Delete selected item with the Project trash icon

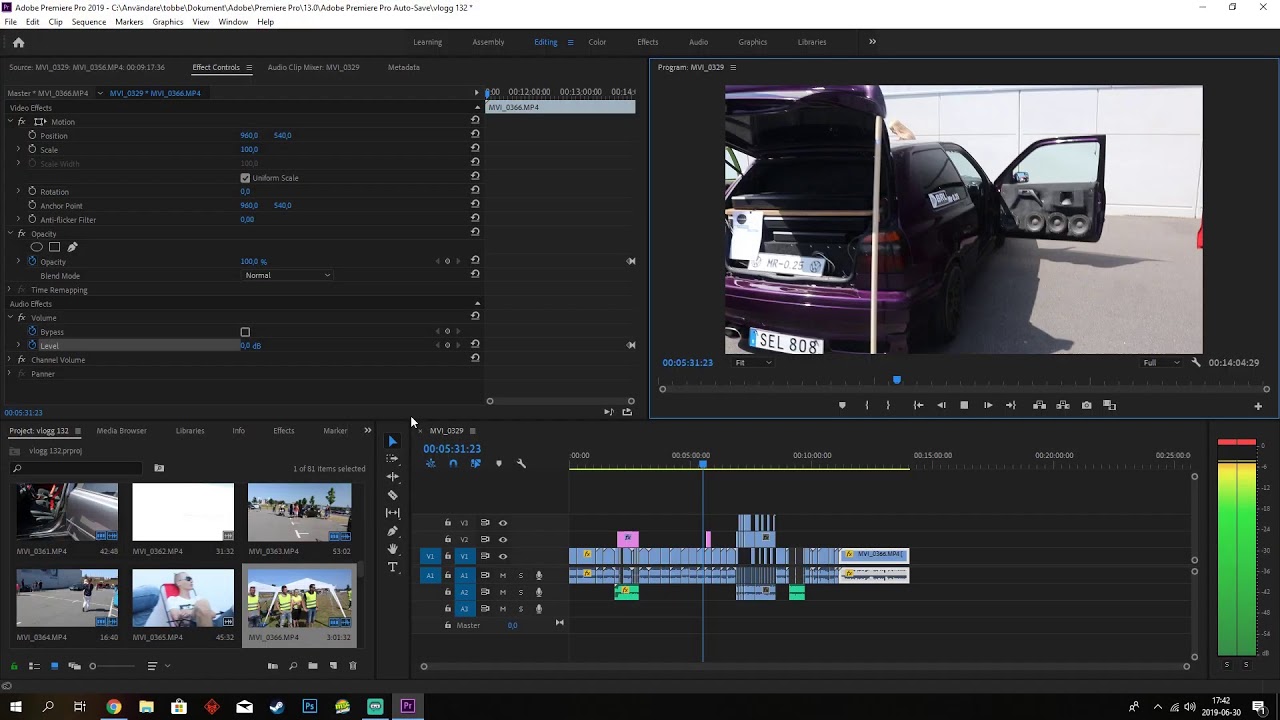352,666
